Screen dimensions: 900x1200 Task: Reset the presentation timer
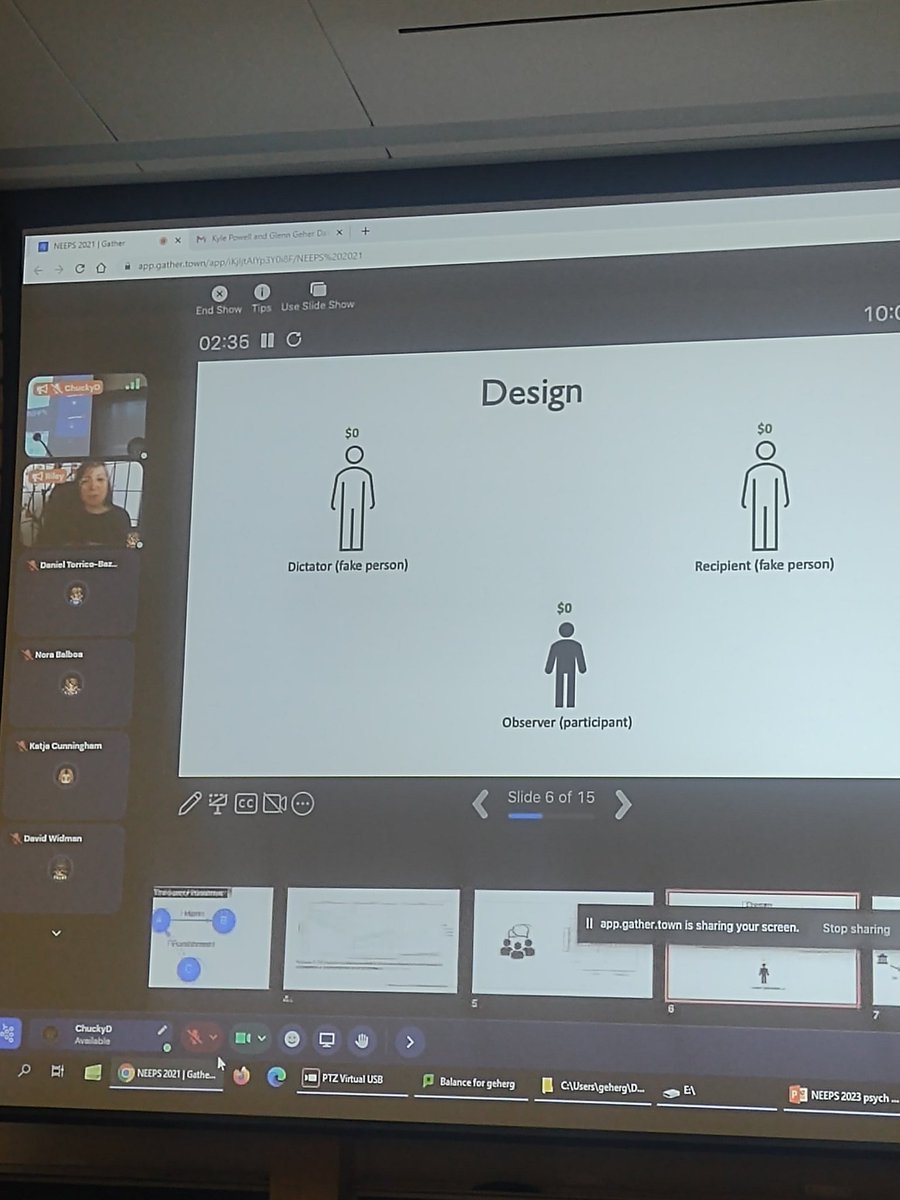click(x=294, y=340)
